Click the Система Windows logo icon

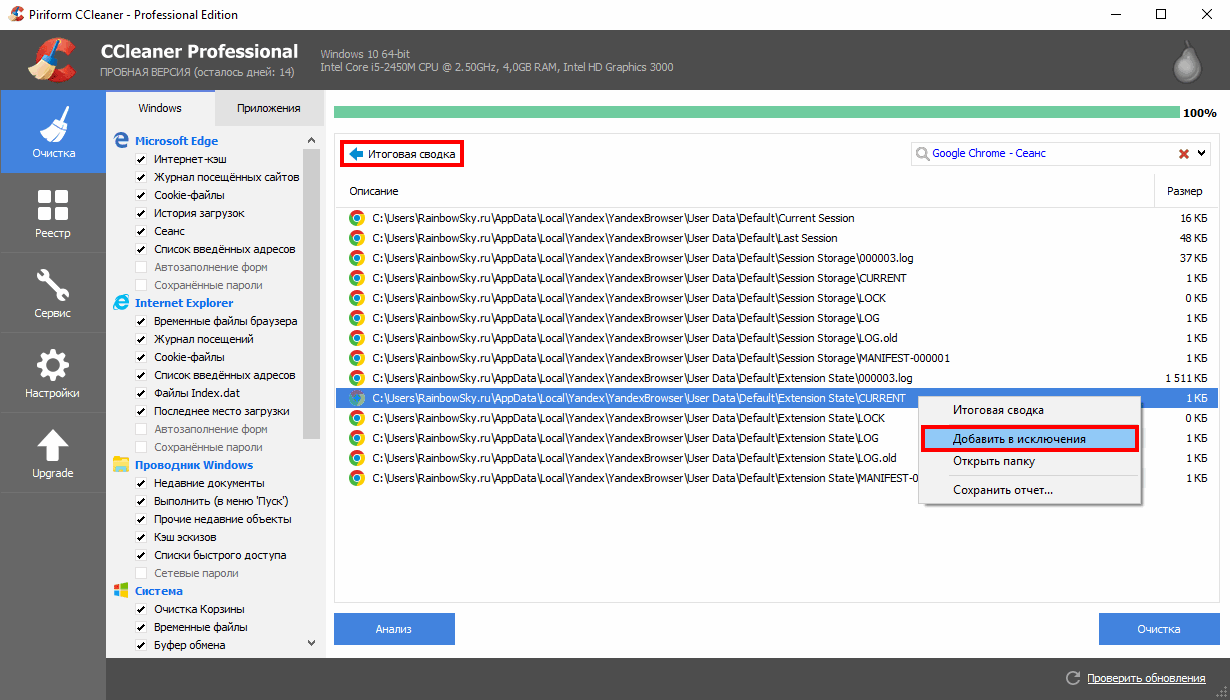121,591
